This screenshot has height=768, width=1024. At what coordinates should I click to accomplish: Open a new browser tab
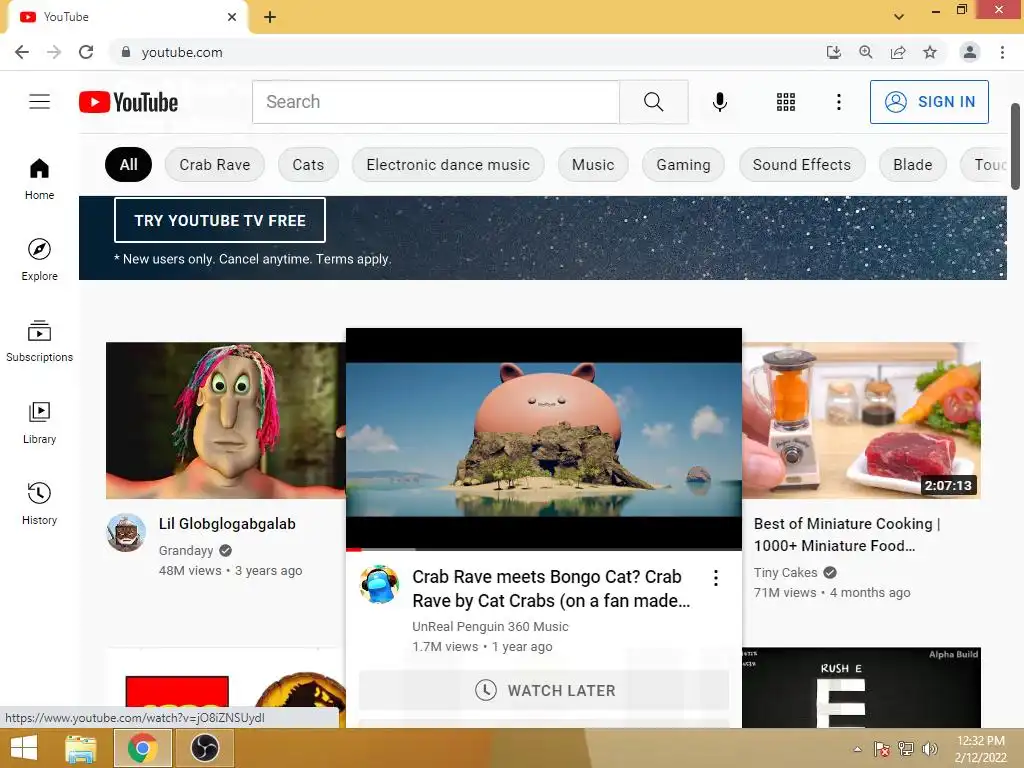coord(270,17)
